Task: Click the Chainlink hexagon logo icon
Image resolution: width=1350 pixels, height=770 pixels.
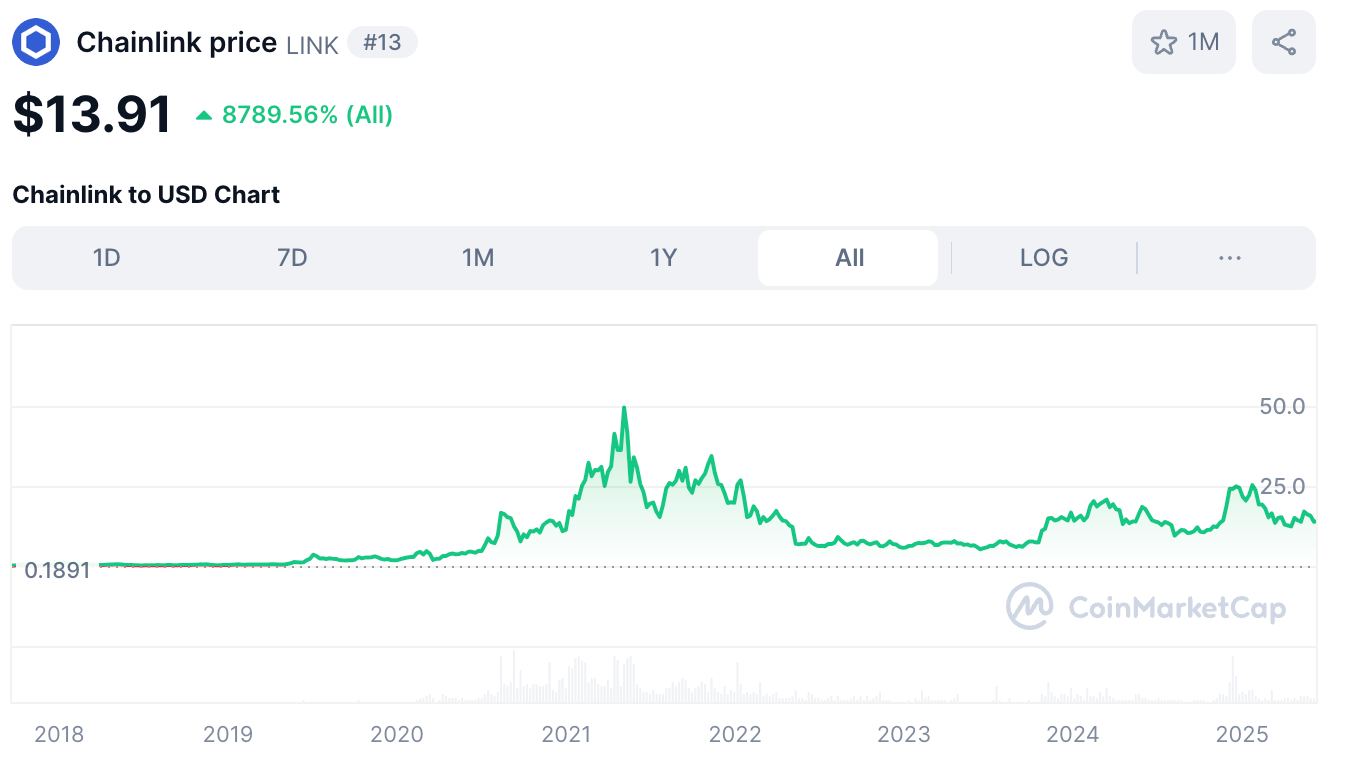Action: (36, 42)
